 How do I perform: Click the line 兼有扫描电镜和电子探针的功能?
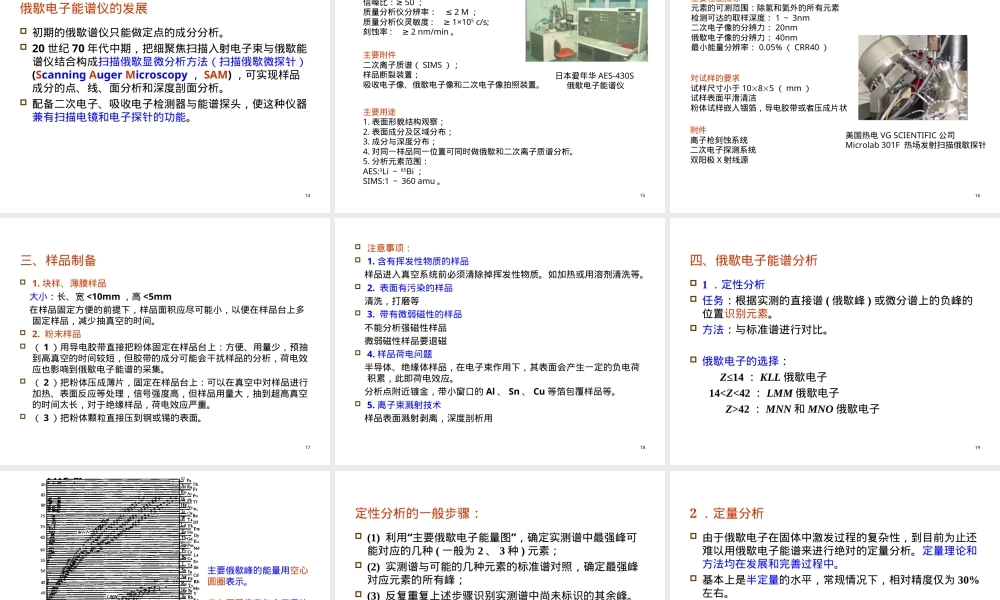pos(112,117)
